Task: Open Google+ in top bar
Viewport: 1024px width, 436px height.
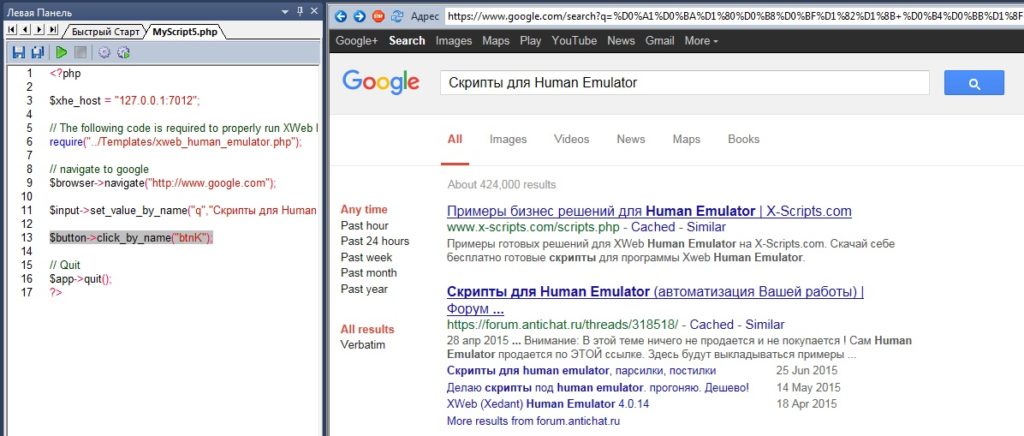Action: click(357, 40)
